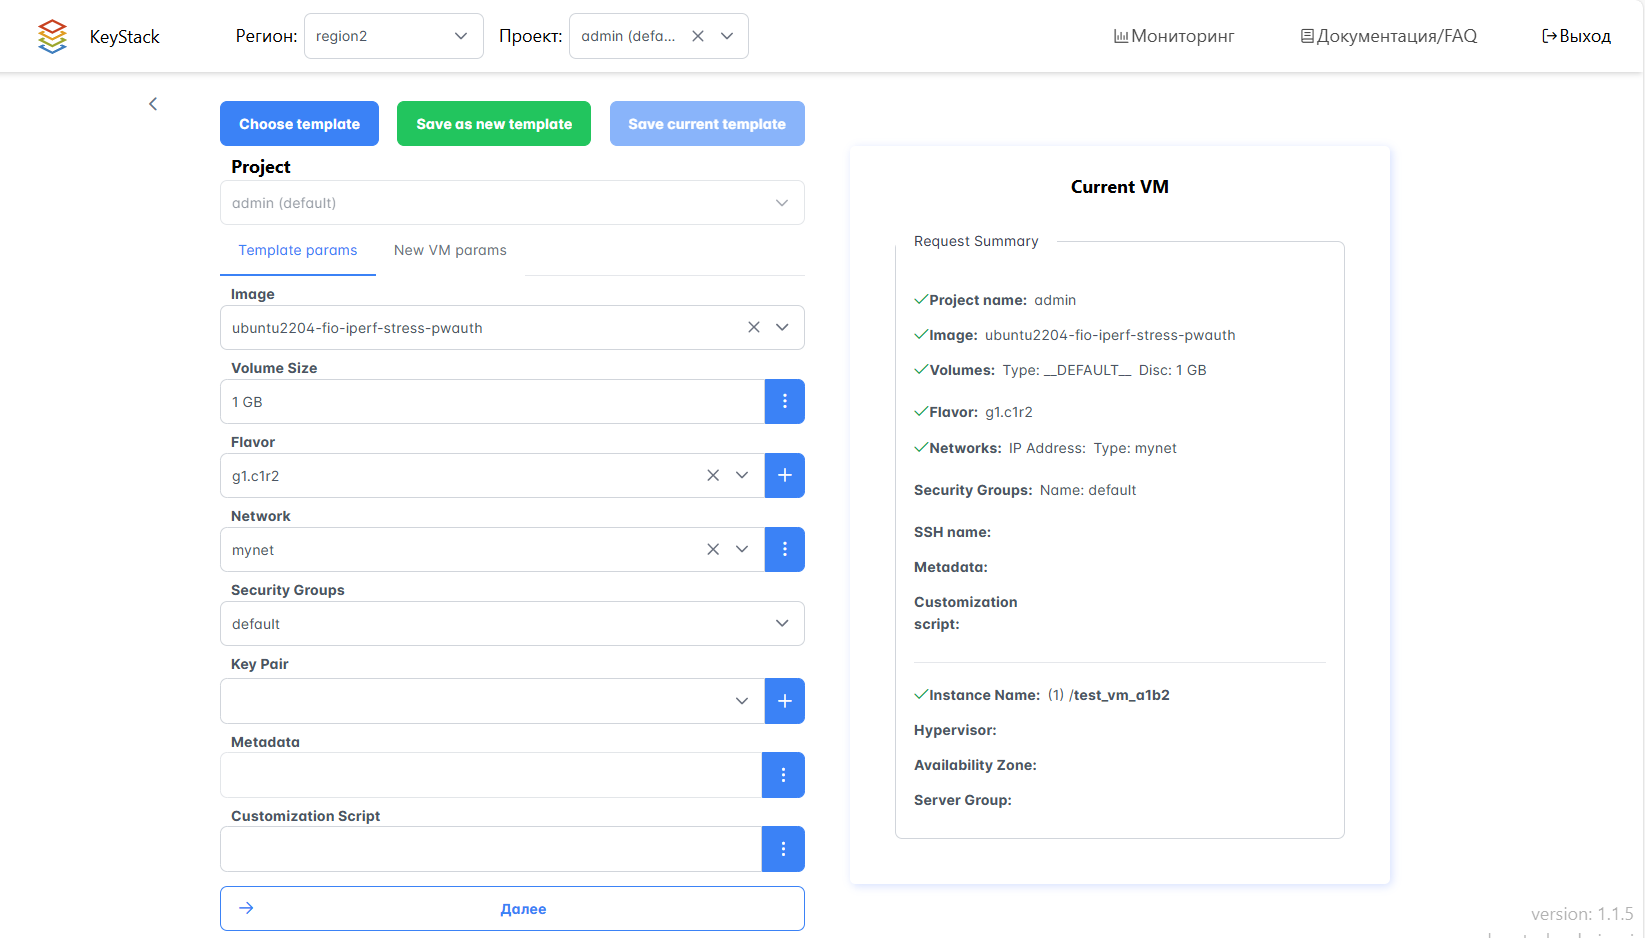Open Network options three-dot button

point(784,550)
